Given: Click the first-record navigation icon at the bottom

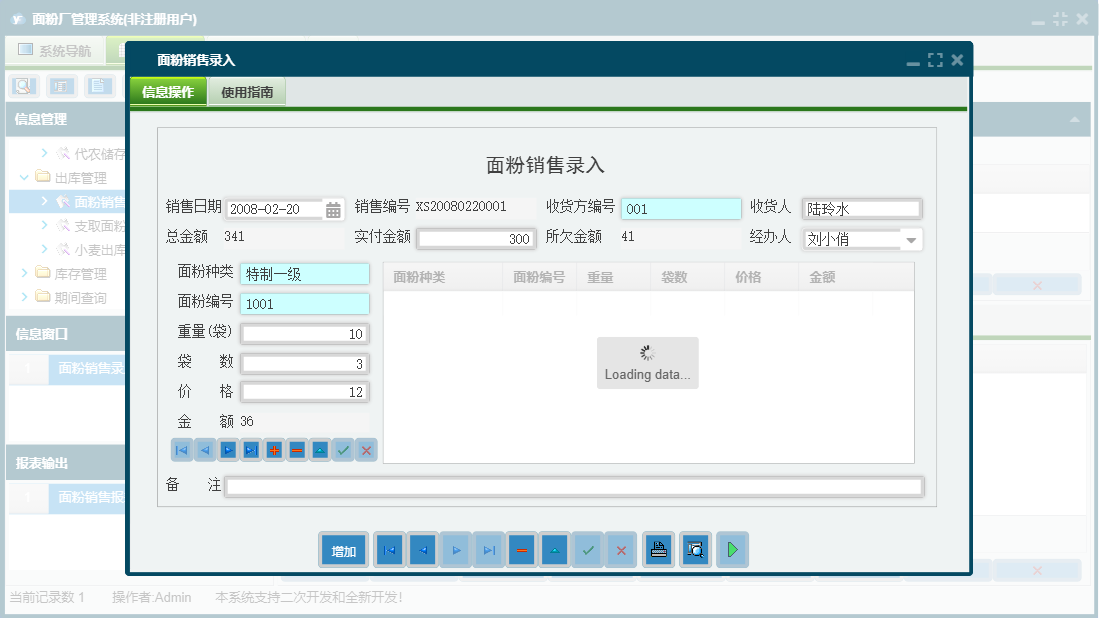Looking at the screenshot, I should click(x=389, y=549).
